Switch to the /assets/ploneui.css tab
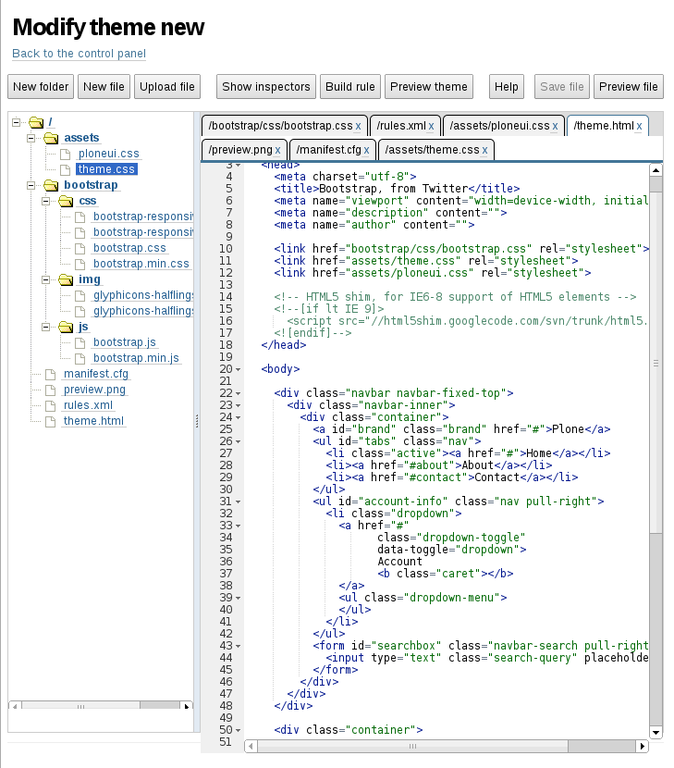 coord(499,126)
